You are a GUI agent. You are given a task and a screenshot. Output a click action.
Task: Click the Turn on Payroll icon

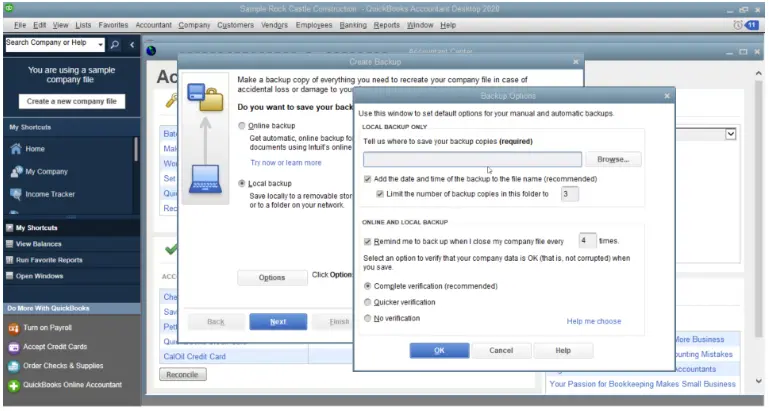click(14, 328)
